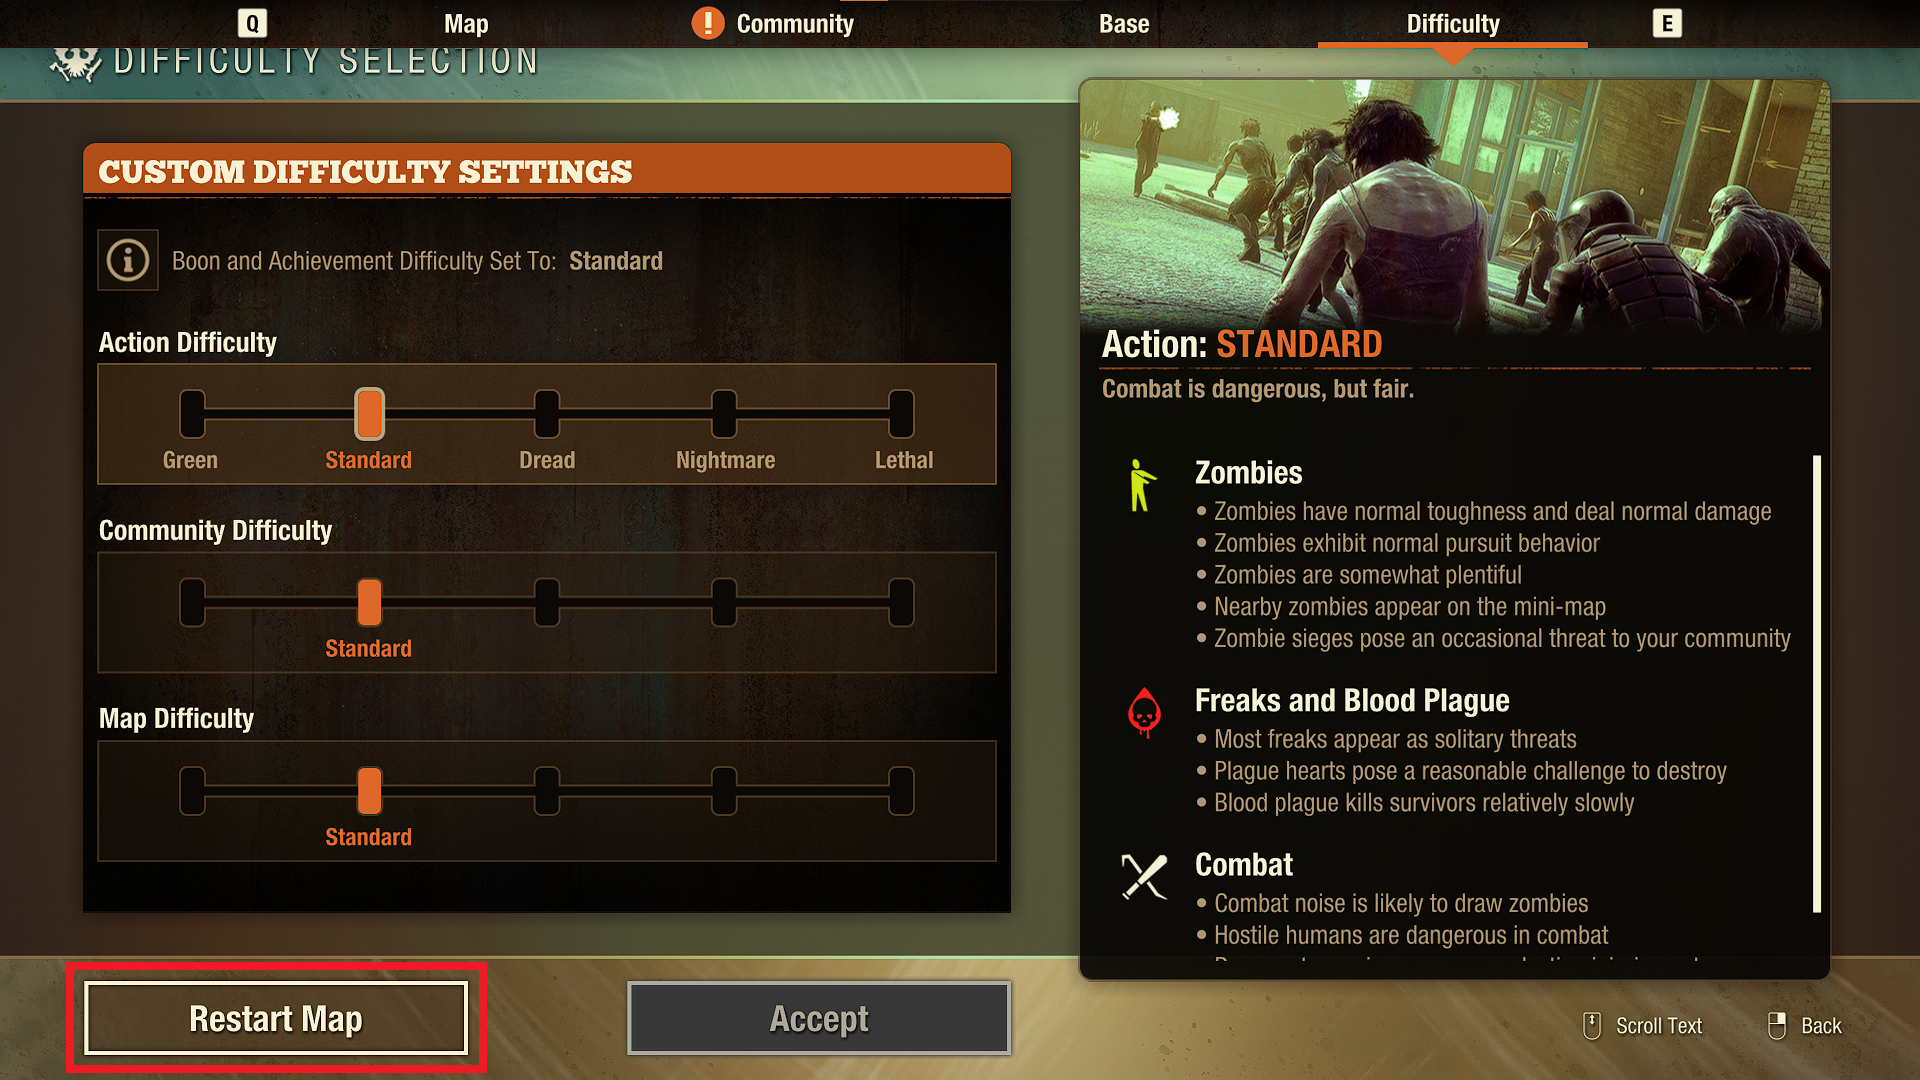Set Action Difficulty to Green
Screen dimensions: 1920x1080
pyautogui.click(x=192, y=414)
